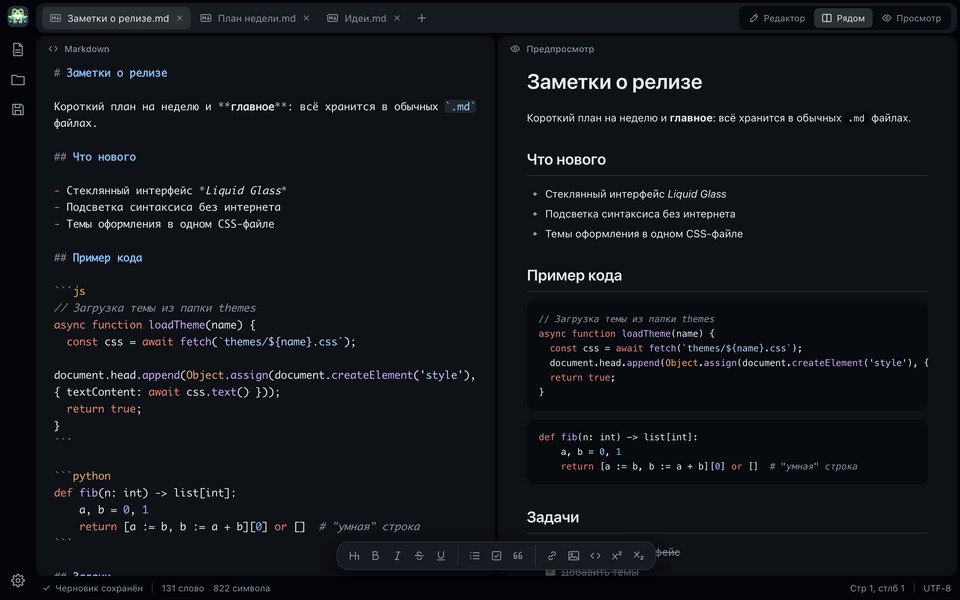Click the Черновик сохранён status entry
This screenshot has height=600, width=960.
pos(92,588)
